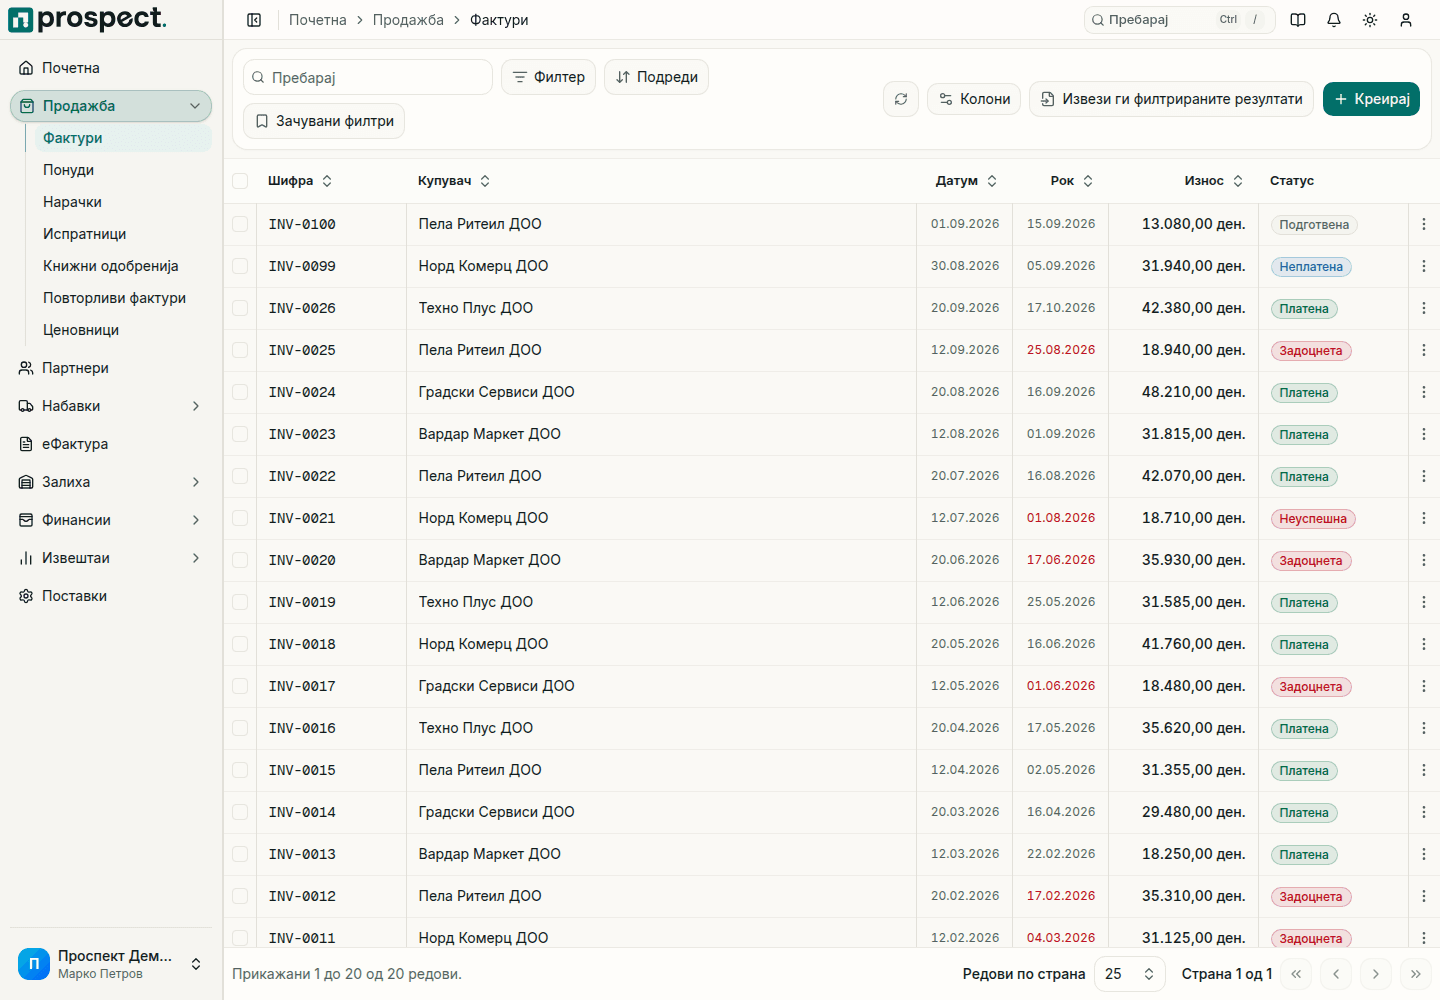This screenshot has height=1000, width=1440.
Task: Click the refresh table icon button
Action: [901, 99]
